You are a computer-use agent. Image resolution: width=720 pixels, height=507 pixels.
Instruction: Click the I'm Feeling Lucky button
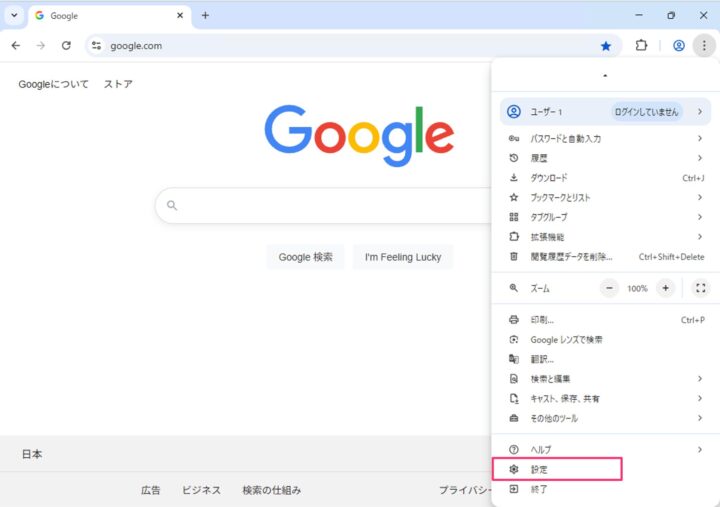click(403, 257)
